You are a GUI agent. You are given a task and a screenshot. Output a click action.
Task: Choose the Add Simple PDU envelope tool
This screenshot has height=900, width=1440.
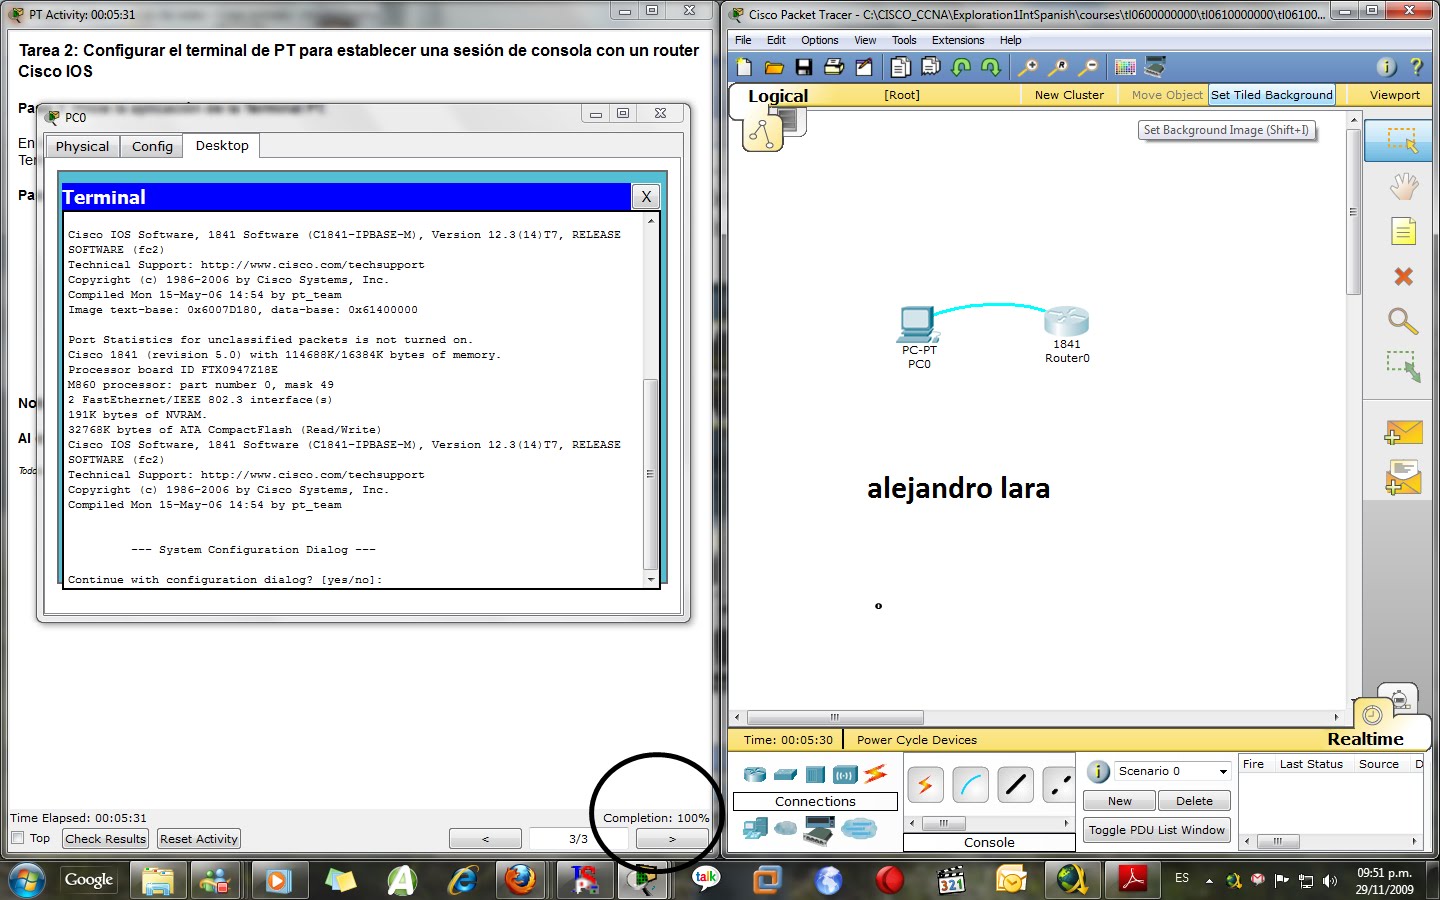pos(1404,432)
